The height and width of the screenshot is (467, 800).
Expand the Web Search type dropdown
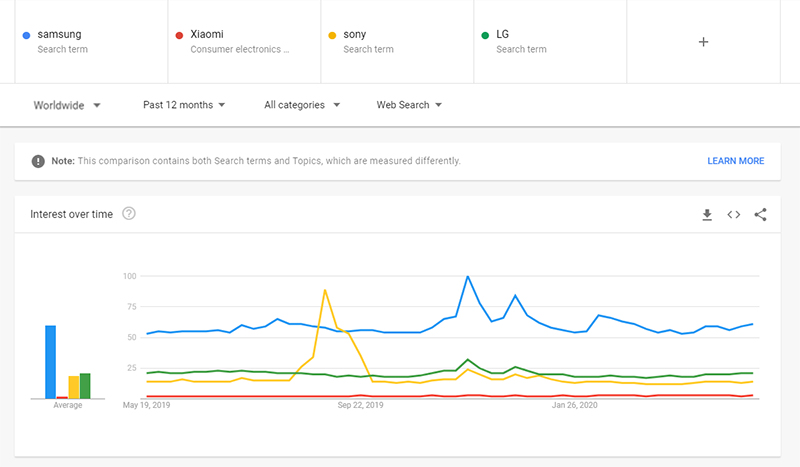(409, 105)
